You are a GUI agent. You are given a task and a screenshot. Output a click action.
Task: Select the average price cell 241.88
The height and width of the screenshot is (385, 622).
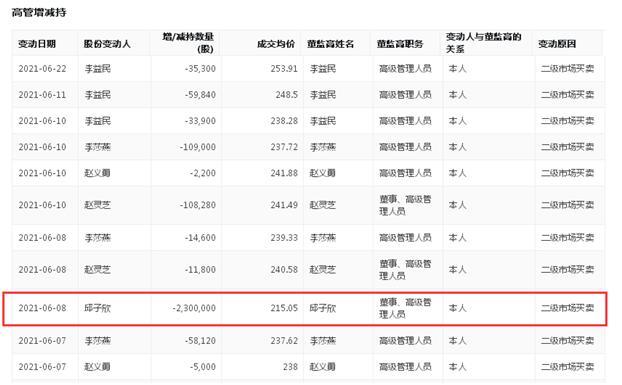284,173
